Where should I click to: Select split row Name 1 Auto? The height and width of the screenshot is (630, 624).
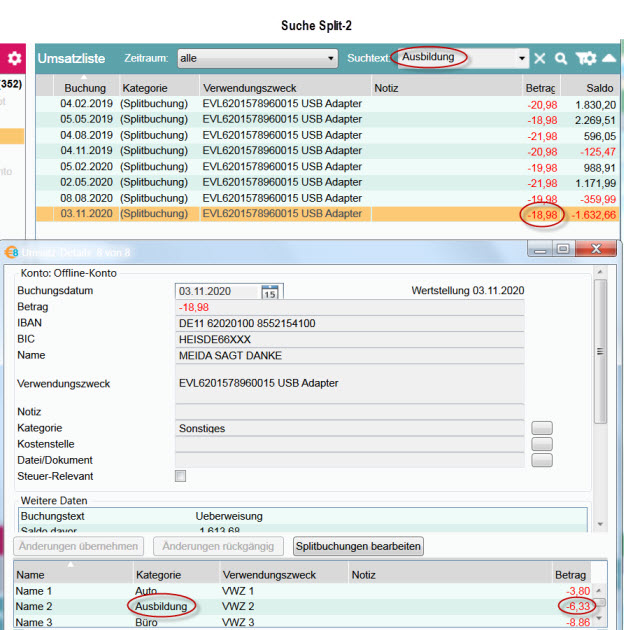(303, 591)
